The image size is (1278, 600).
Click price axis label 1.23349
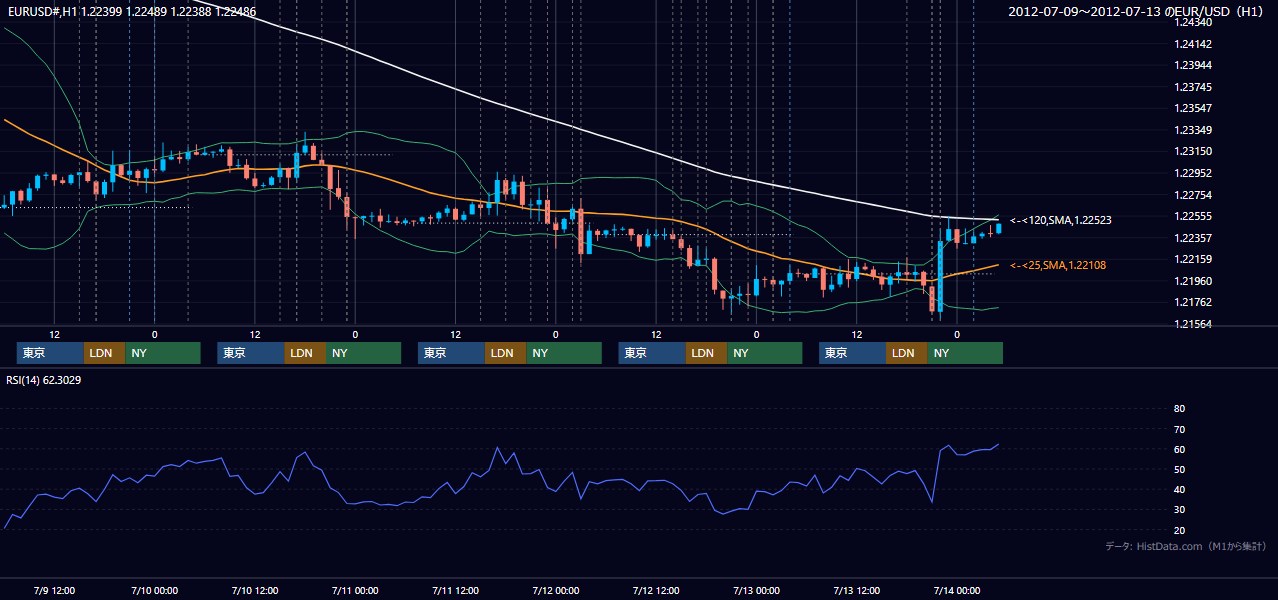[x=1192, y=130]
